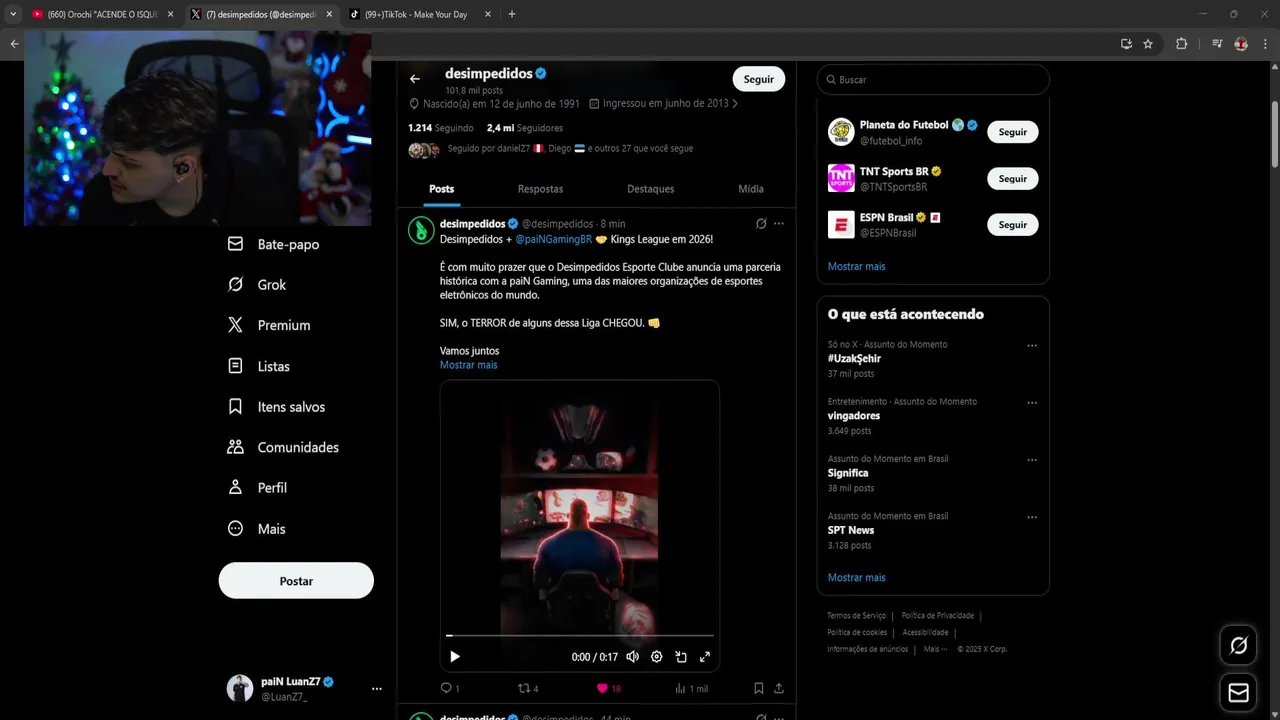Unlike the post with 19 likes

[608, 688]
